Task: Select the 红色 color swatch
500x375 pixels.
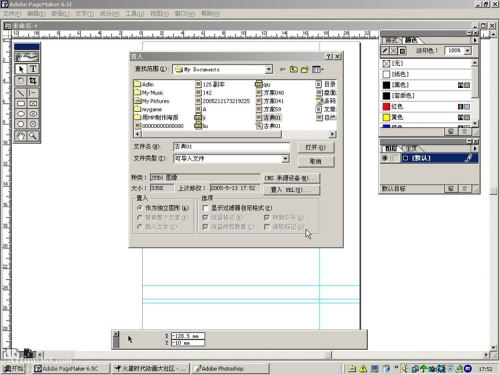Action: pos(426,107)
